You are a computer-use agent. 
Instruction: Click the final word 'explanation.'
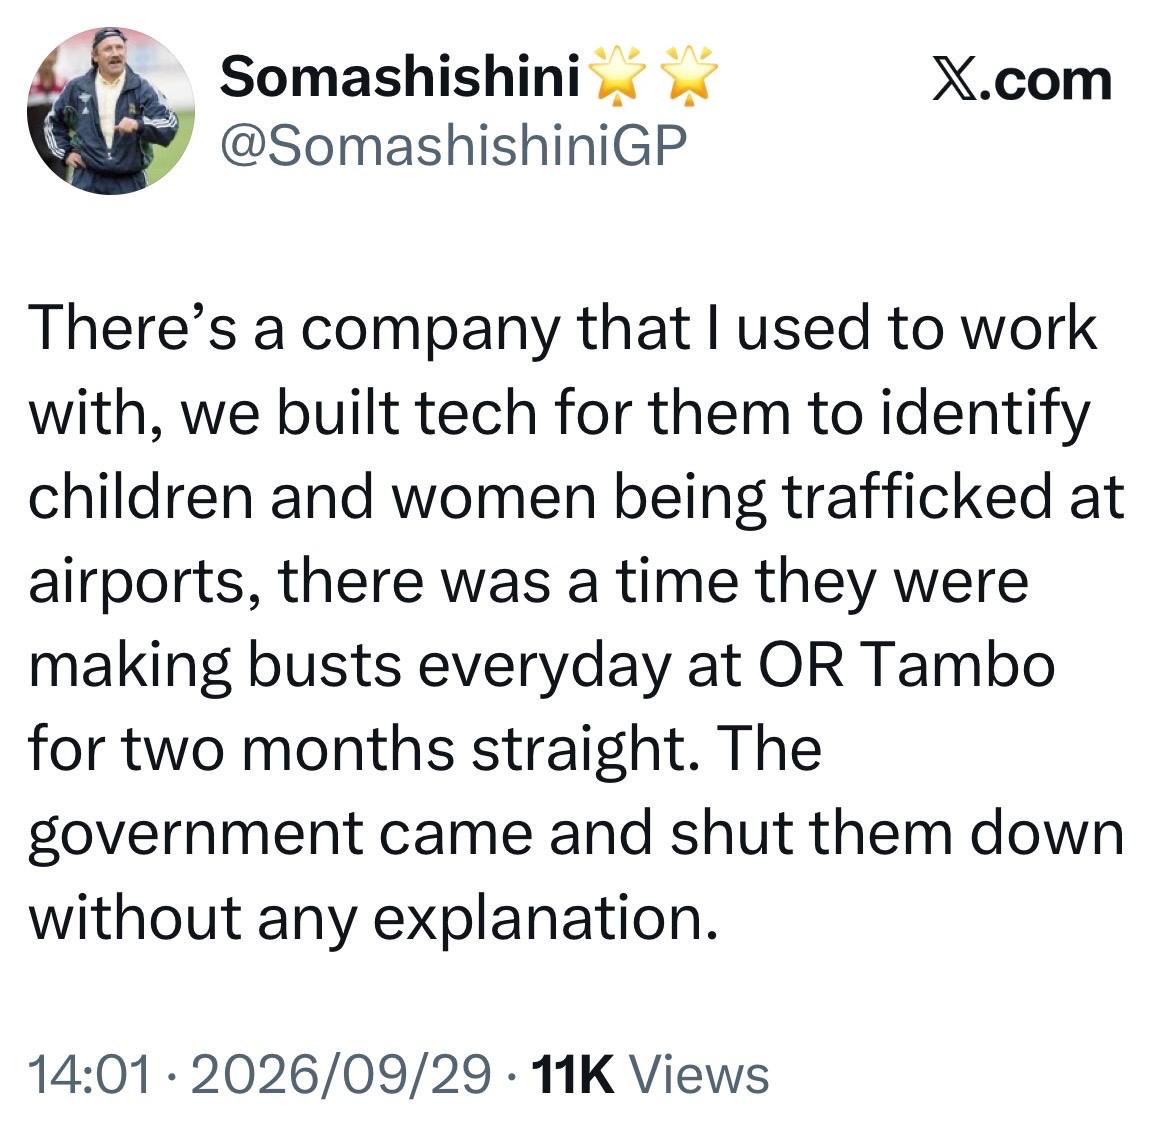pyautogui.click(x=545, y=919)
